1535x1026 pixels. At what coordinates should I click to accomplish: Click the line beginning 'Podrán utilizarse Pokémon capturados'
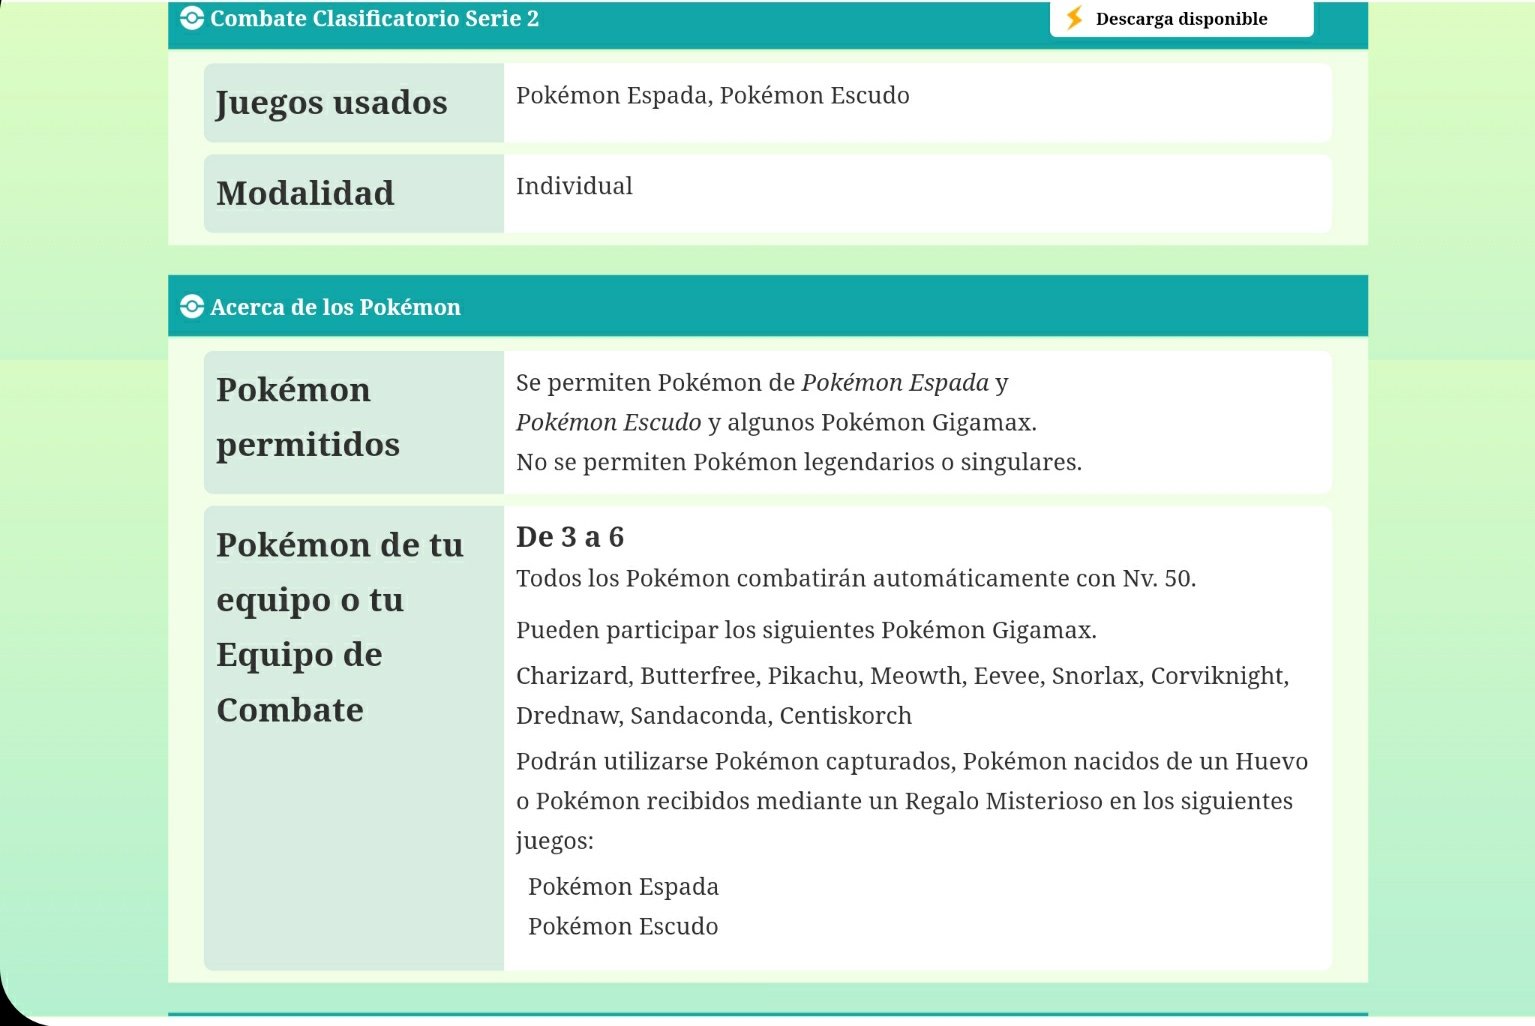tap(912, 762)
